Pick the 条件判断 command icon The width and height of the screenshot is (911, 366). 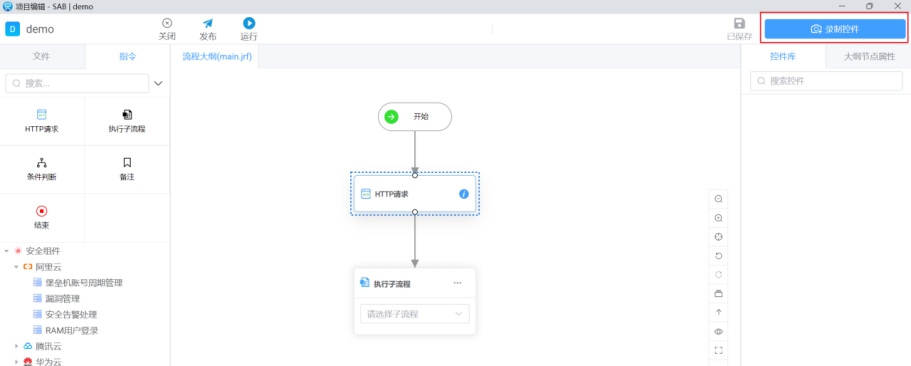click(42, 163)
